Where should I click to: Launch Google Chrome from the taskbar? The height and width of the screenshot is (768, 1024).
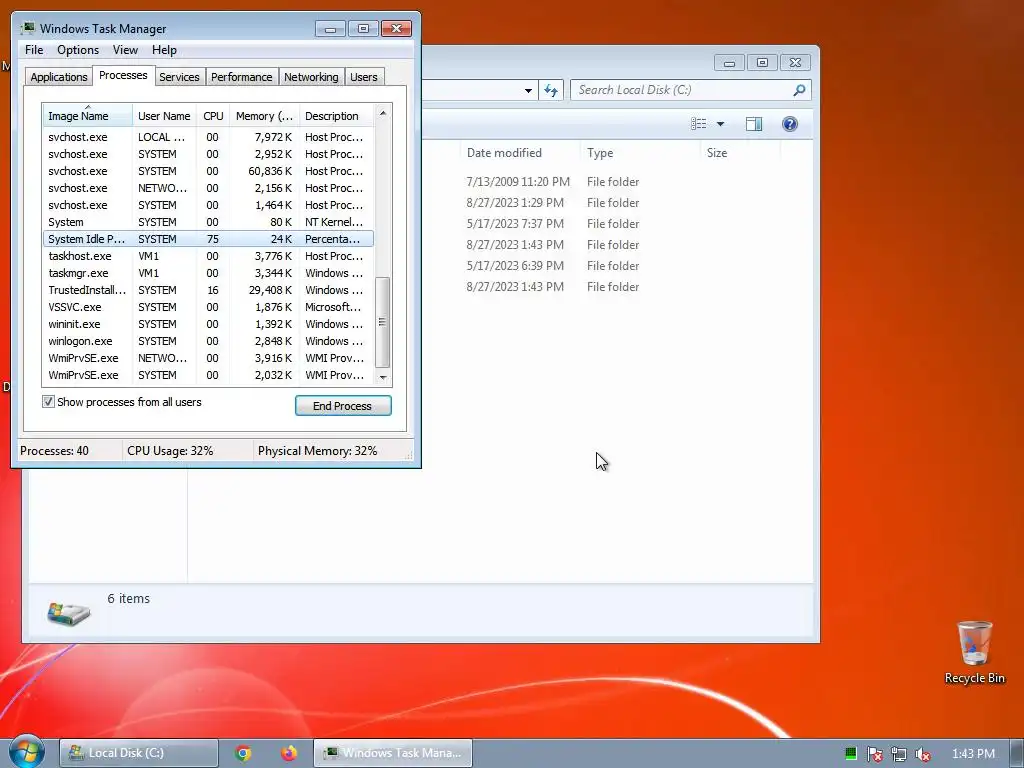(243, 753)
